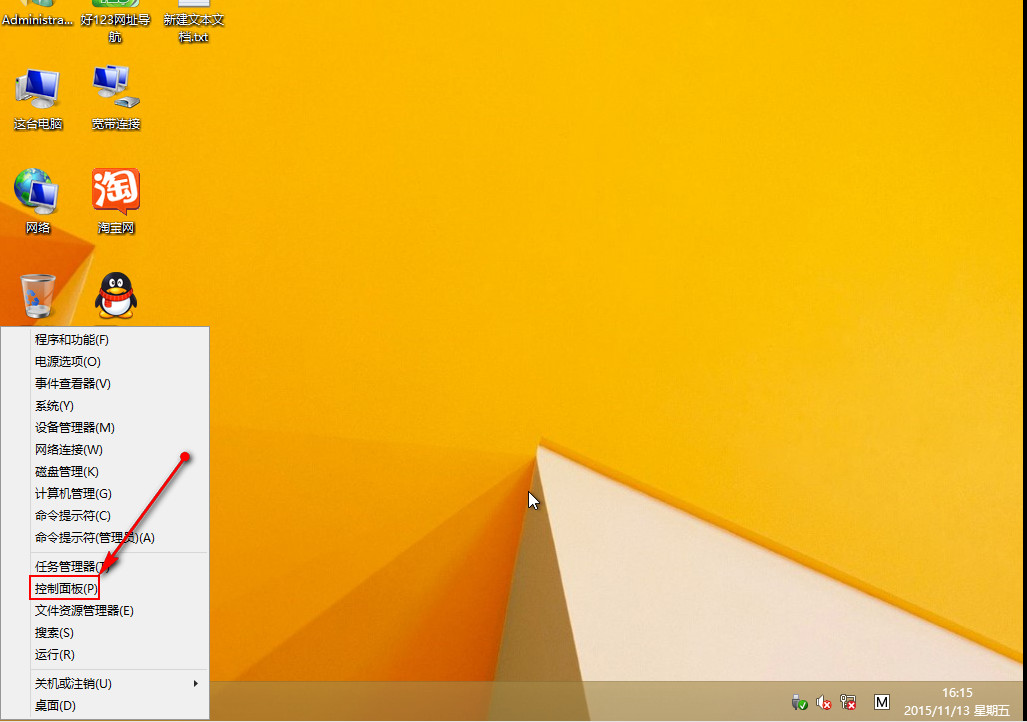
Task: Select the QQ penguin desktop icon
Action: tap(116, 296)
